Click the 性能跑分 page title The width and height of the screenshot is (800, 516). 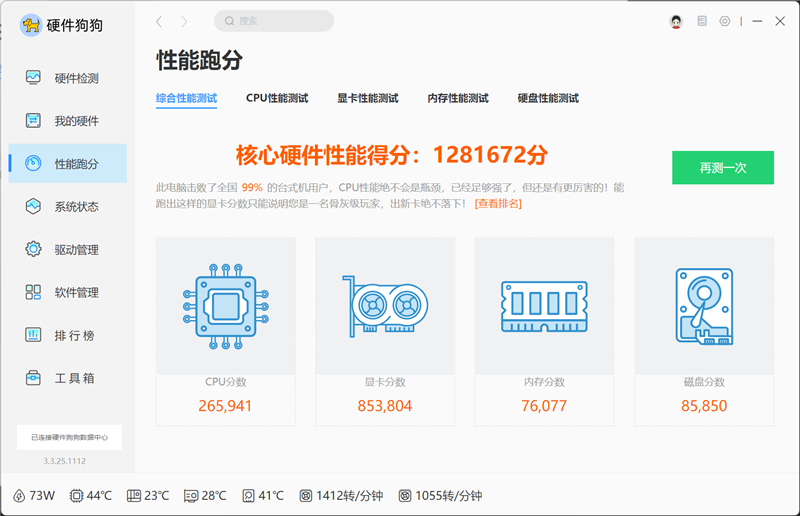pos(199,60)
